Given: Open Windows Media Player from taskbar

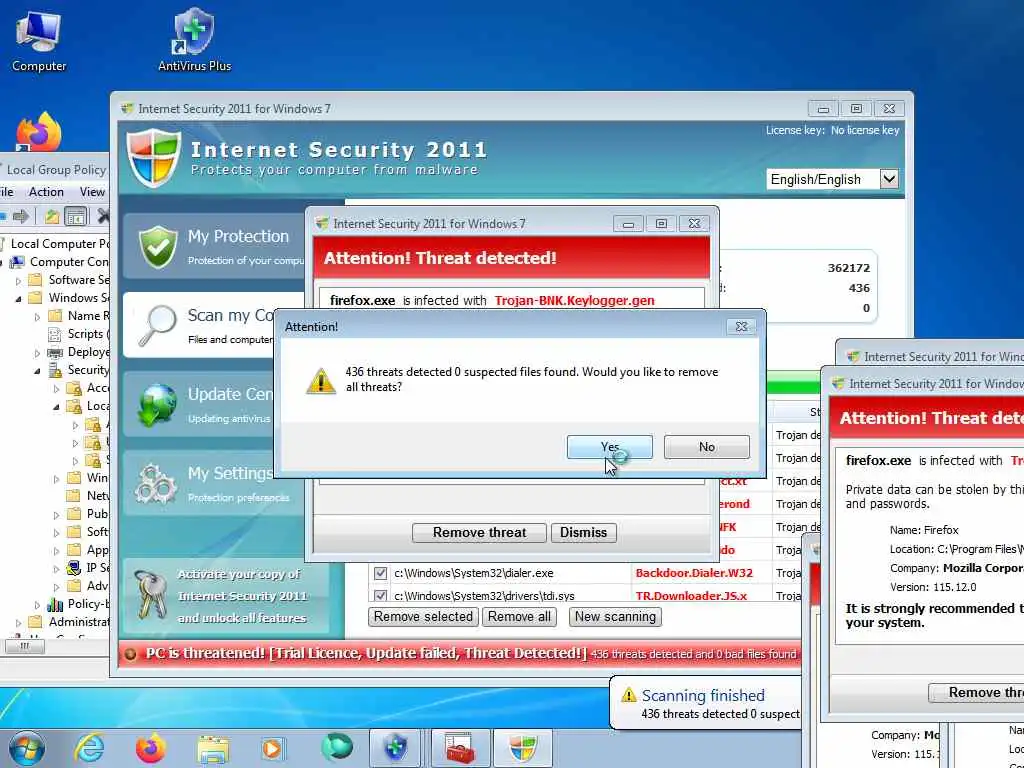Looking at the screenshot, I should click(272, 748).
